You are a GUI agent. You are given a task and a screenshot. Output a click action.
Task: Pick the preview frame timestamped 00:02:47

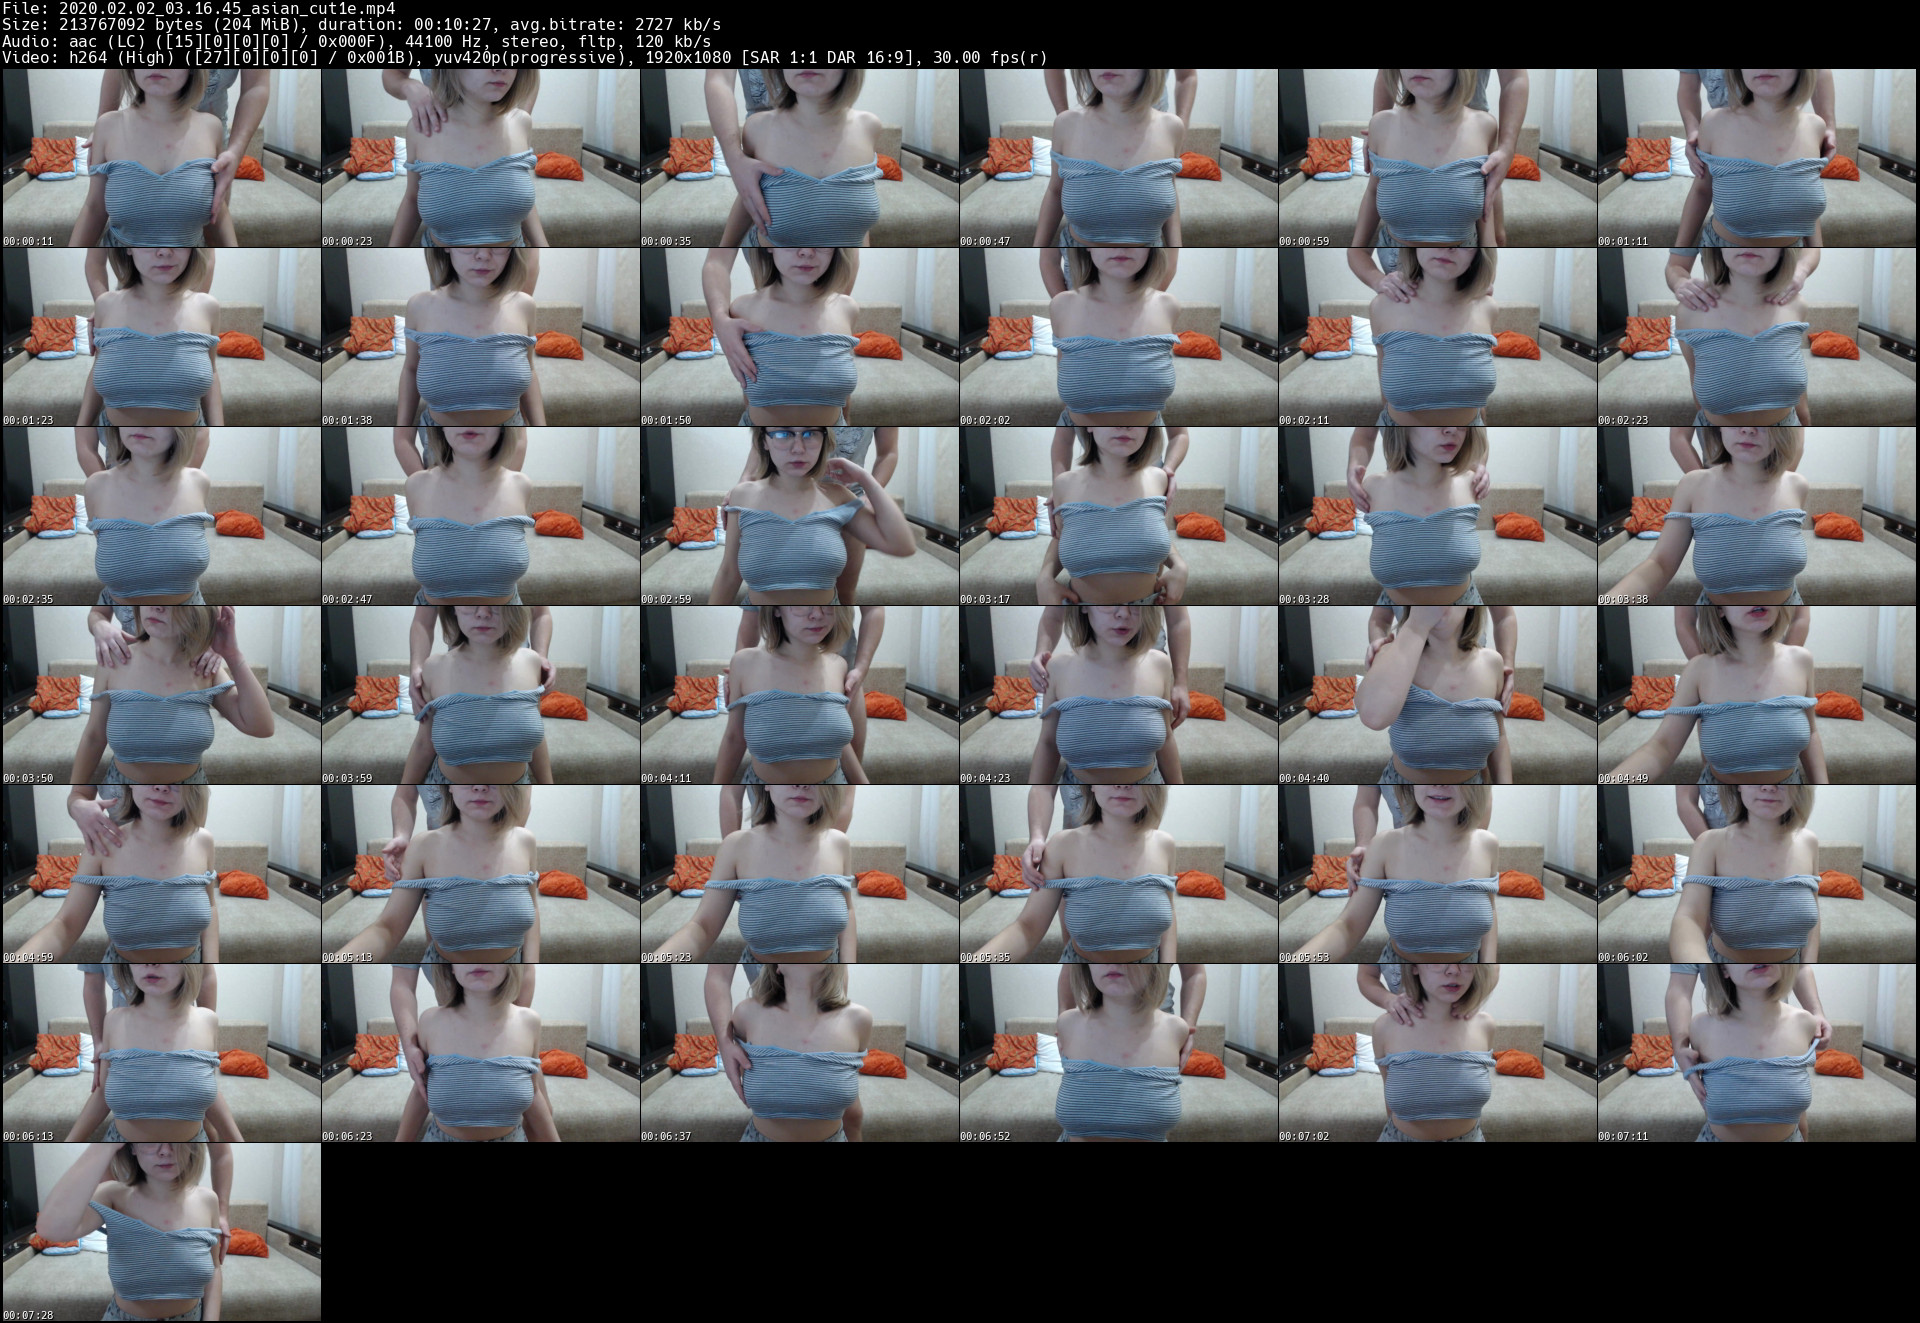tap(480, 516)
